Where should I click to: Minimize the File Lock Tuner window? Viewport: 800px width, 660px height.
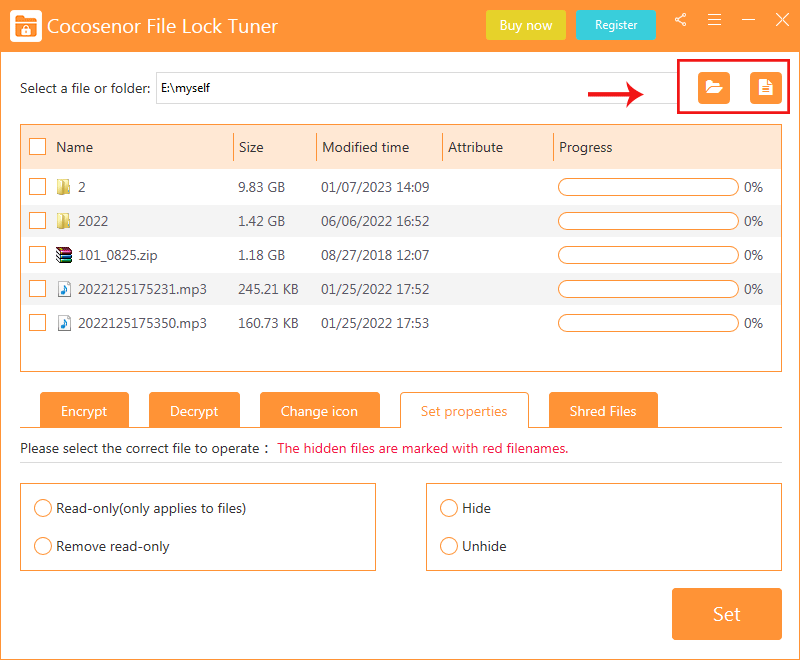tap(748, 20)
